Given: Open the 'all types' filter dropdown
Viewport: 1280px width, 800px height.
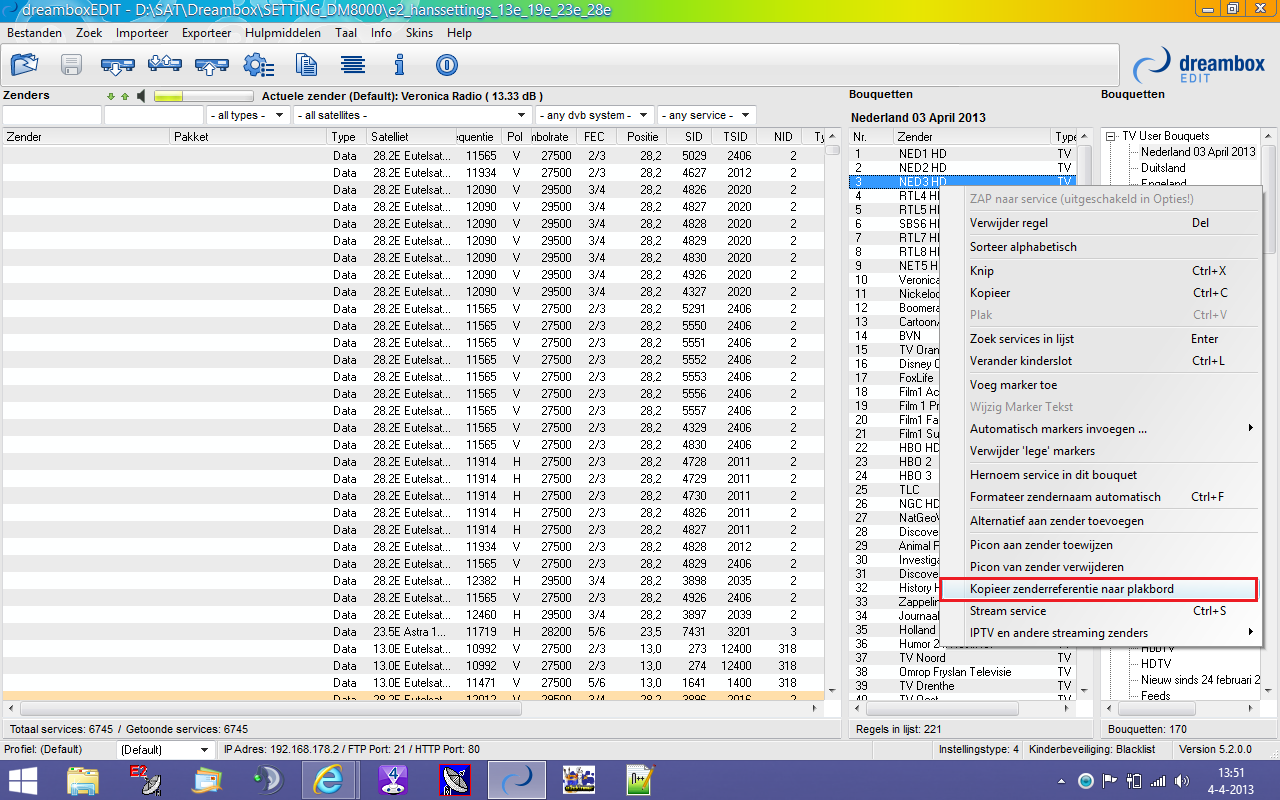Looking at the screenshot, I should tap(247, 116).
